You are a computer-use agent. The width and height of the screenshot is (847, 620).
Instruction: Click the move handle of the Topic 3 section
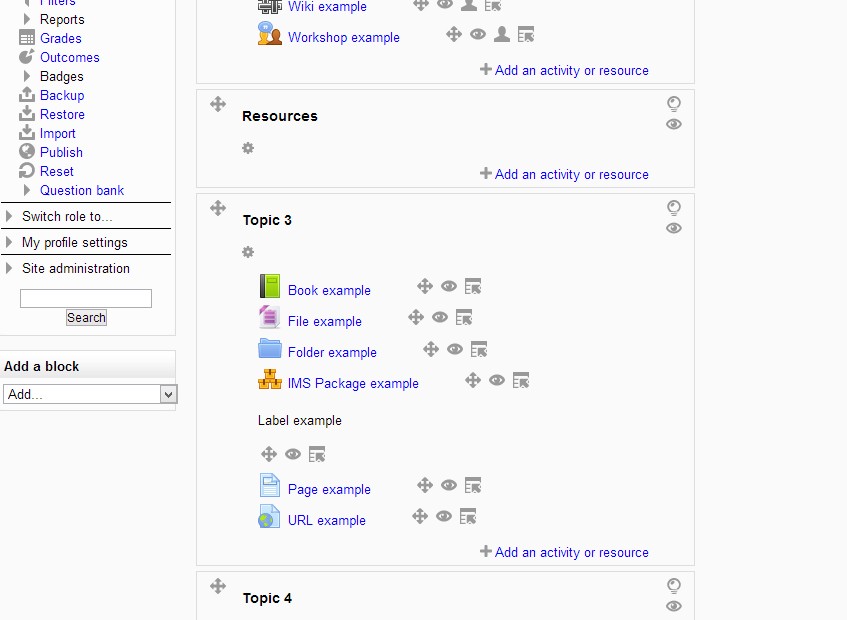coord(218,208)
